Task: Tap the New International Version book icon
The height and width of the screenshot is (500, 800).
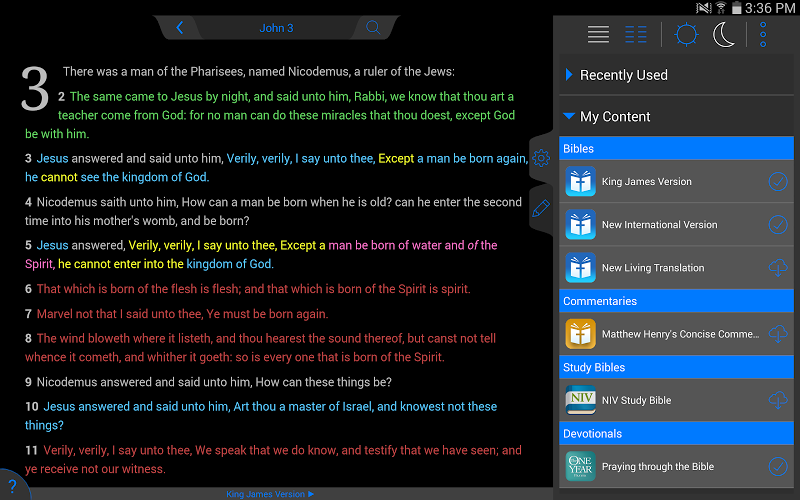Action: pyautogui.click(x=580, y=224)
